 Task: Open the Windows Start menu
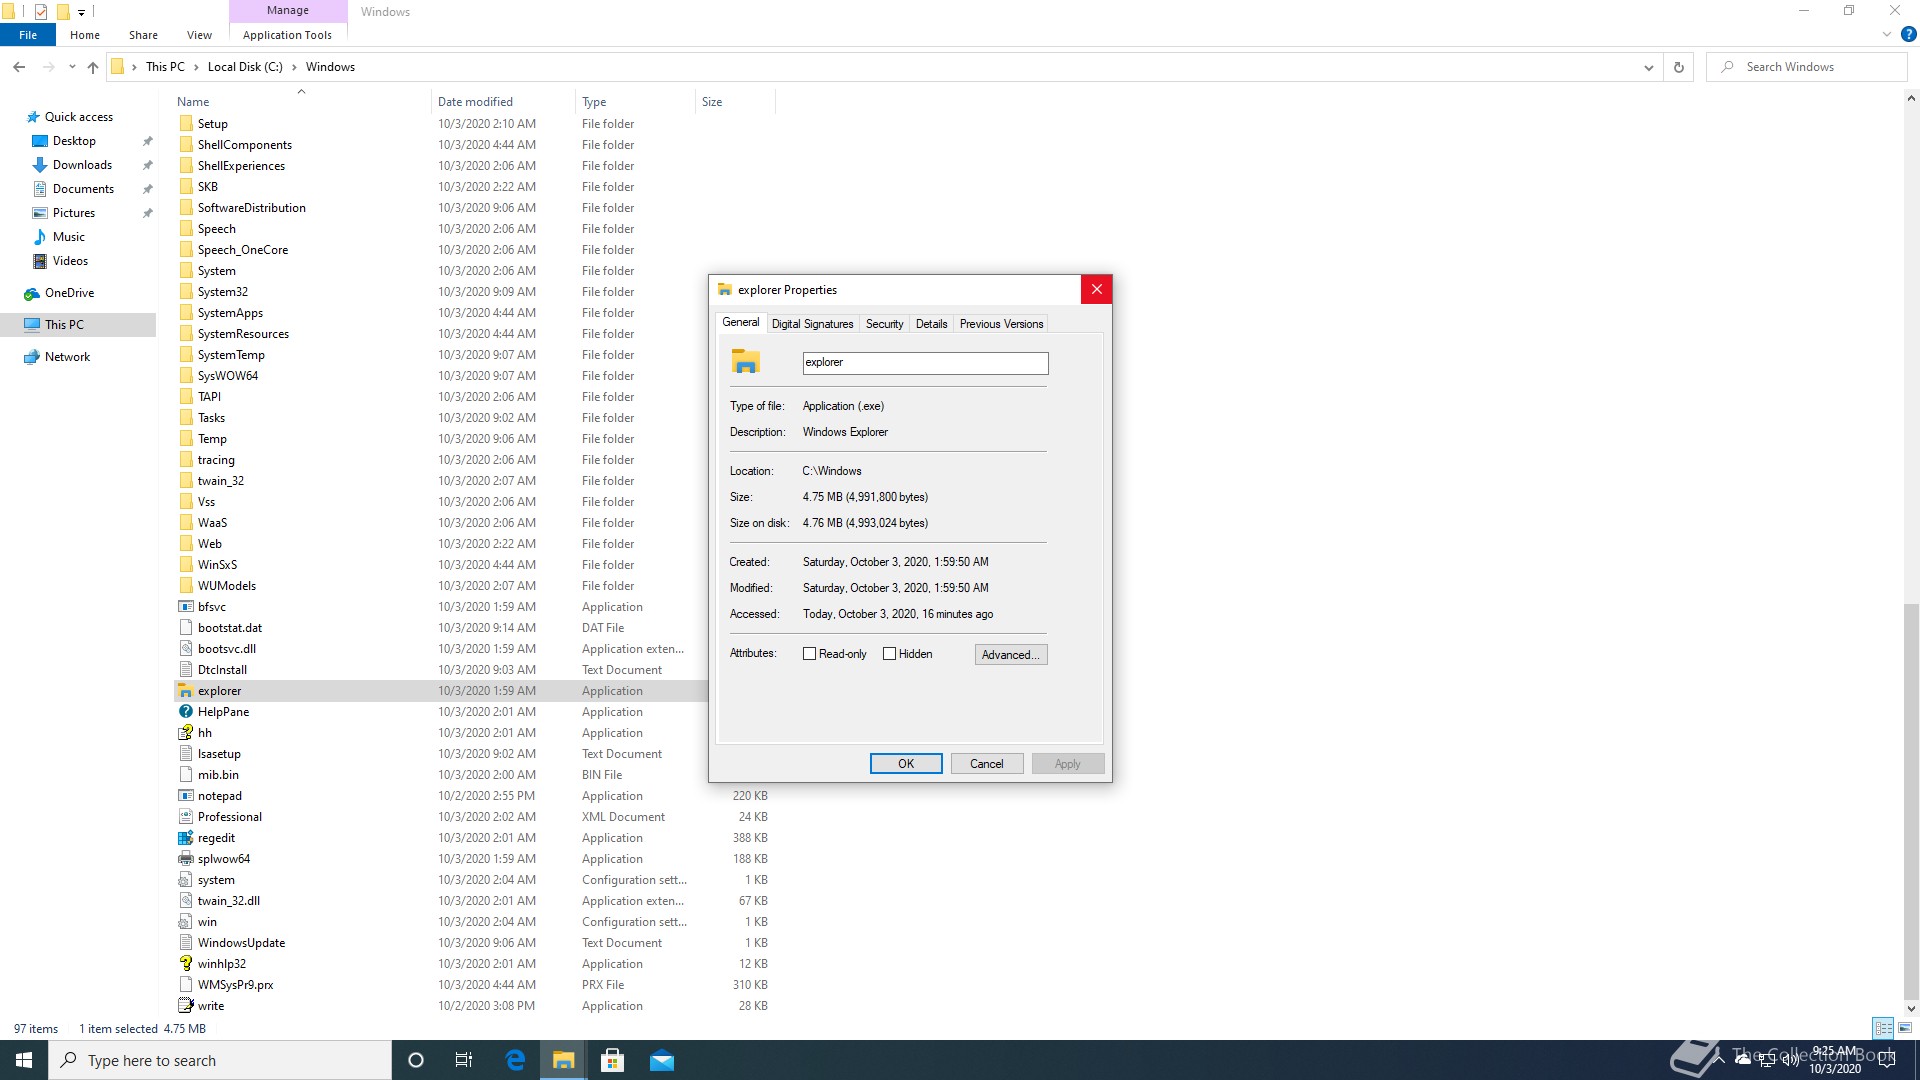pyautogui.click(x=24, y=1060)
